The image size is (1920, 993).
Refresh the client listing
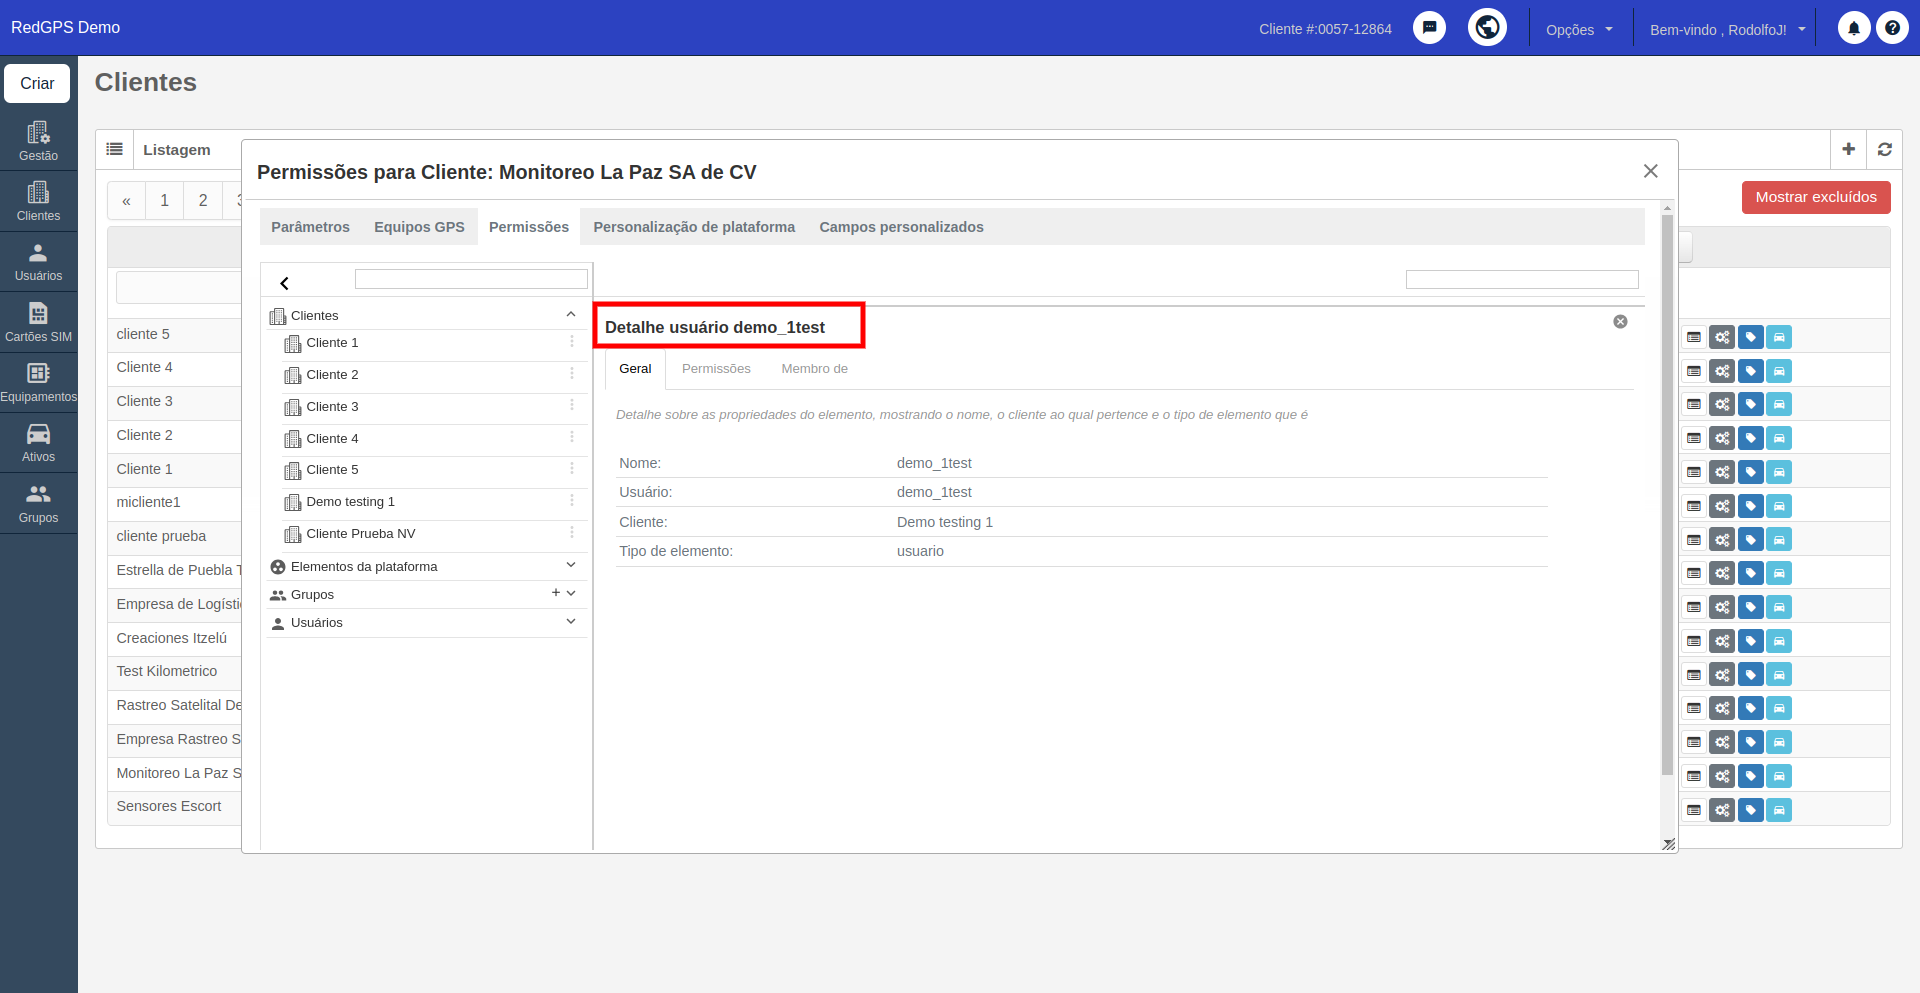[x=1884, y=149]
